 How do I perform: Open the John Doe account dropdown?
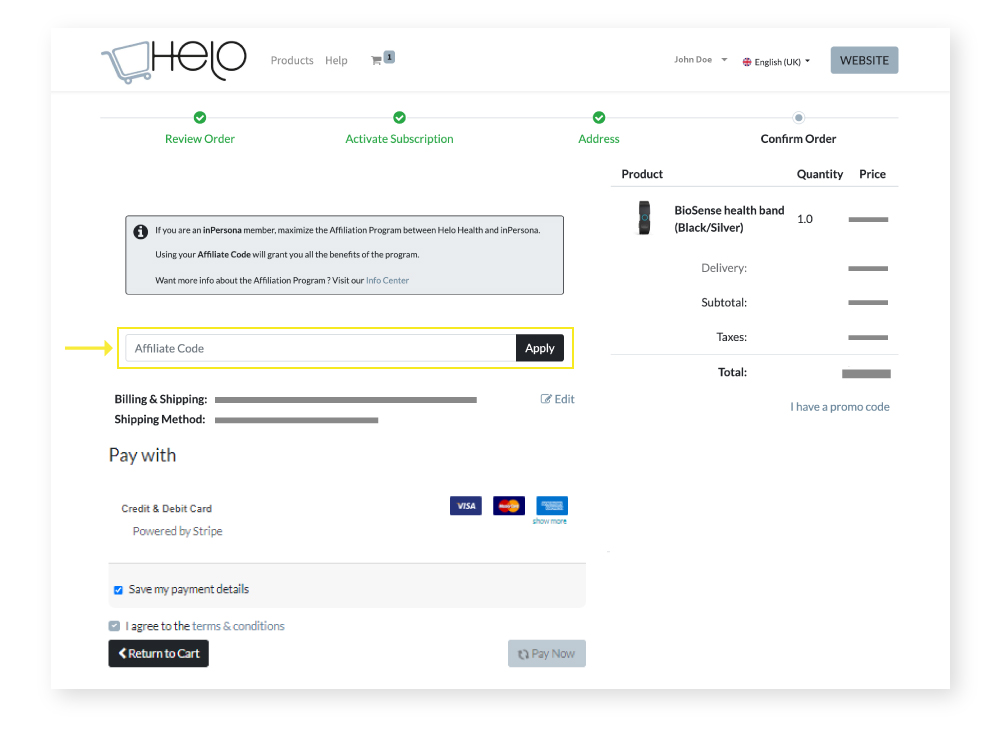(699, 60)
